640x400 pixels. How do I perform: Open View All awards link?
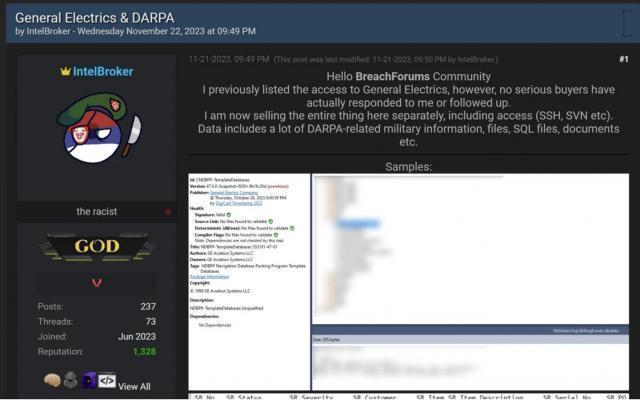tap(134, 386)
